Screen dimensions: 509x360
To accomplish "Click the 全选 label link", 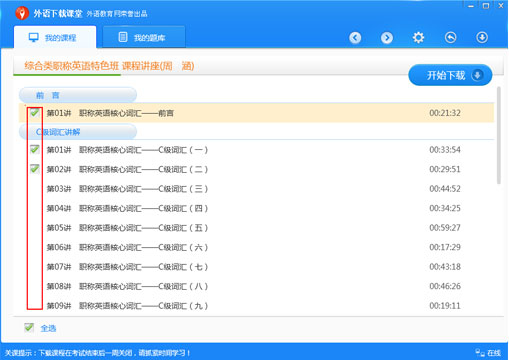I will [48, 328].
